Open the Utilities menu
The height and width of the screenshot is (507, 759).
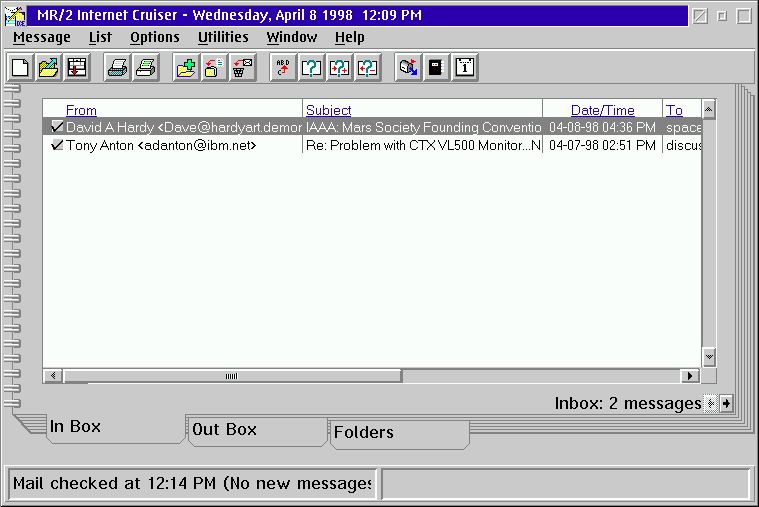223,37
